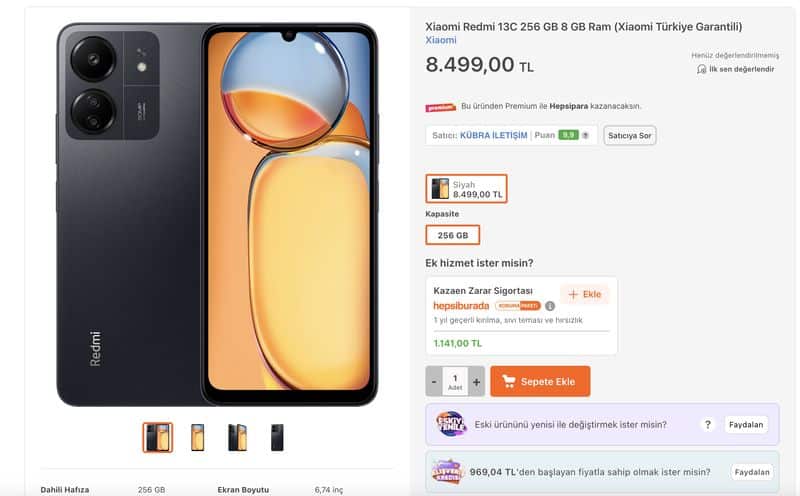The width and height of the screenshot is (800, 496).
Task: Add the product with Sepete Ekle
Action: tap(540, 381)
